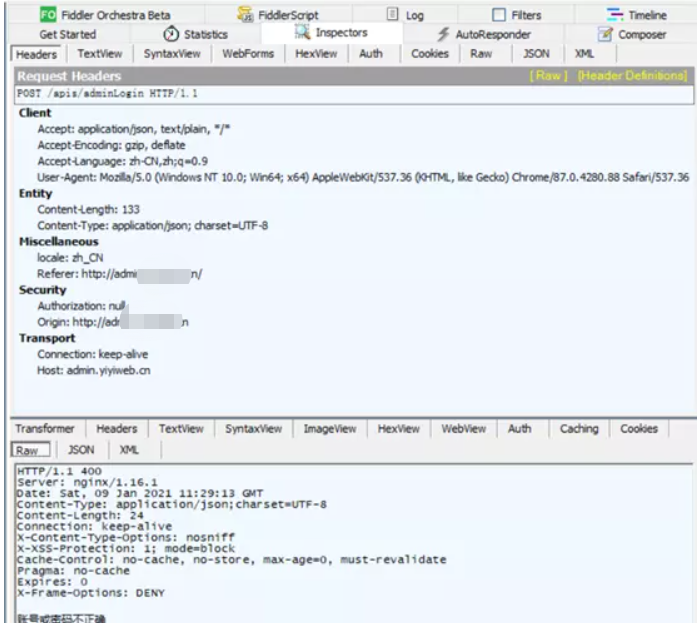Click the AutoResponder lightning icon
The height and width of the screenshot is (623, 700).
coord(443,34)
